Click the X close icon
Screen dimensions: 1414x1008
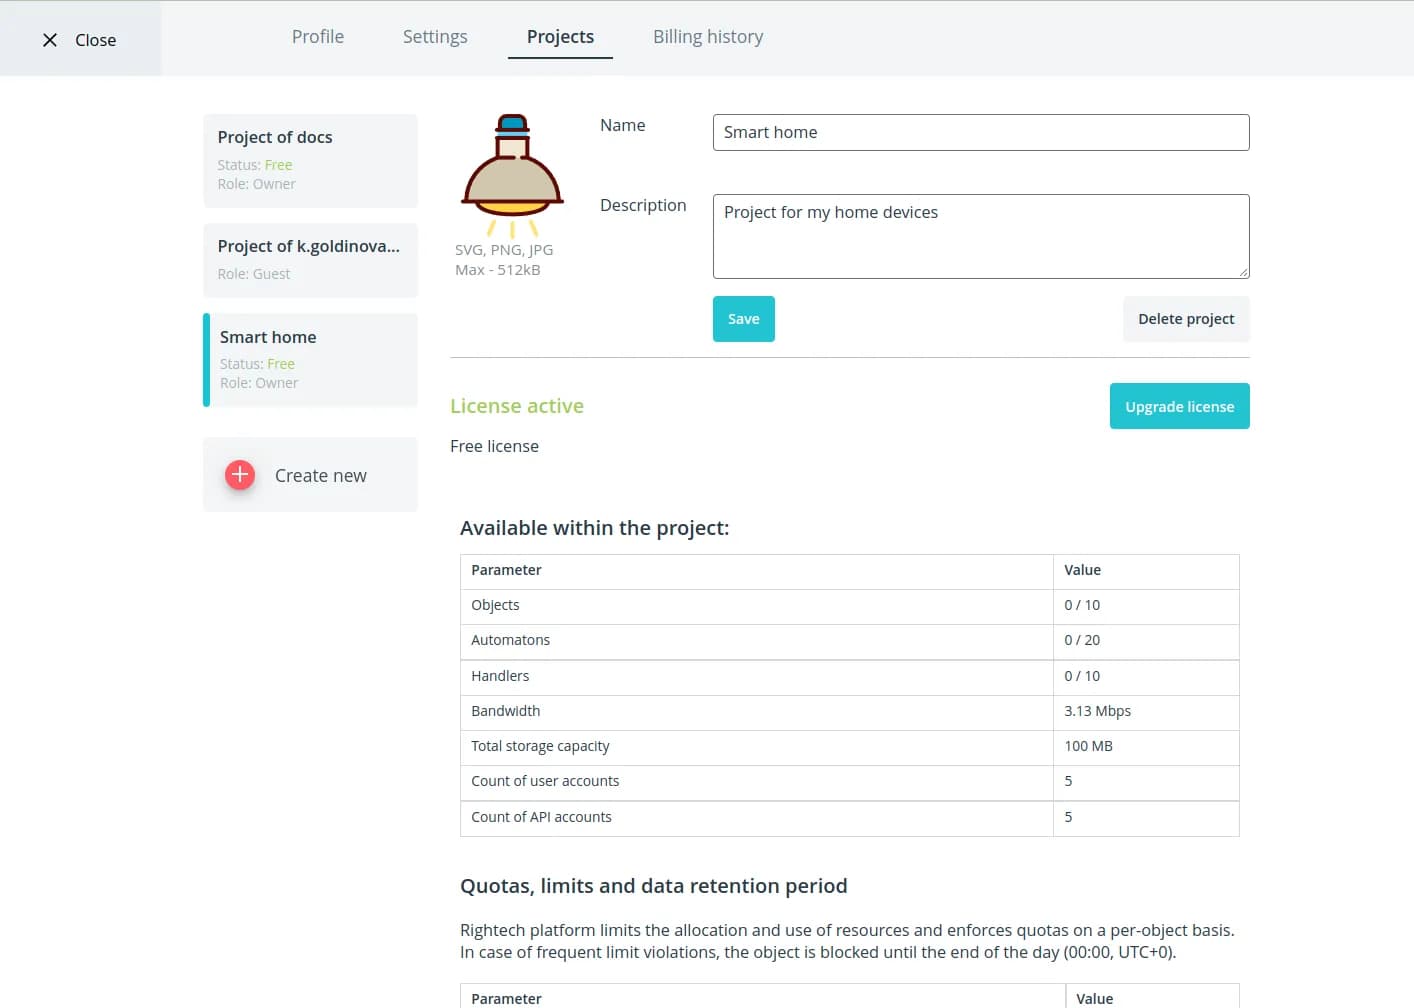(50, 40)
